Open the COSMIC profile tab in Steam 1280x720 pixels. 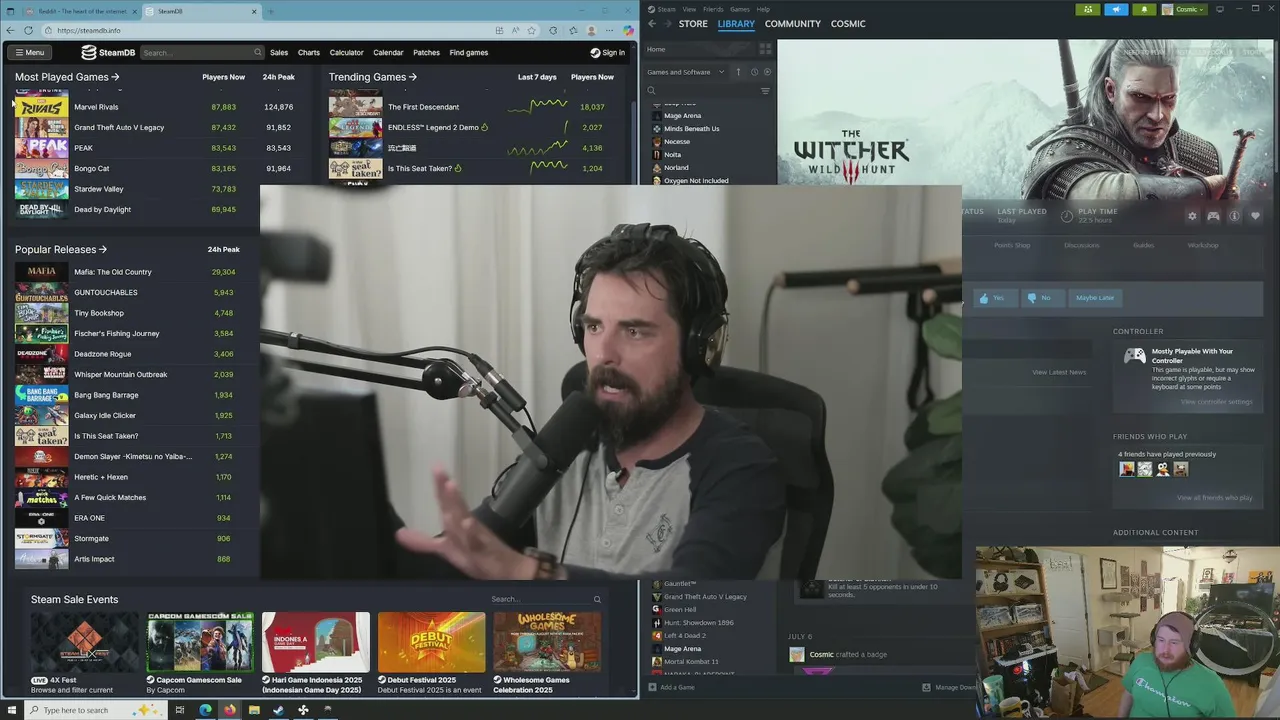[x=848, y=23]
